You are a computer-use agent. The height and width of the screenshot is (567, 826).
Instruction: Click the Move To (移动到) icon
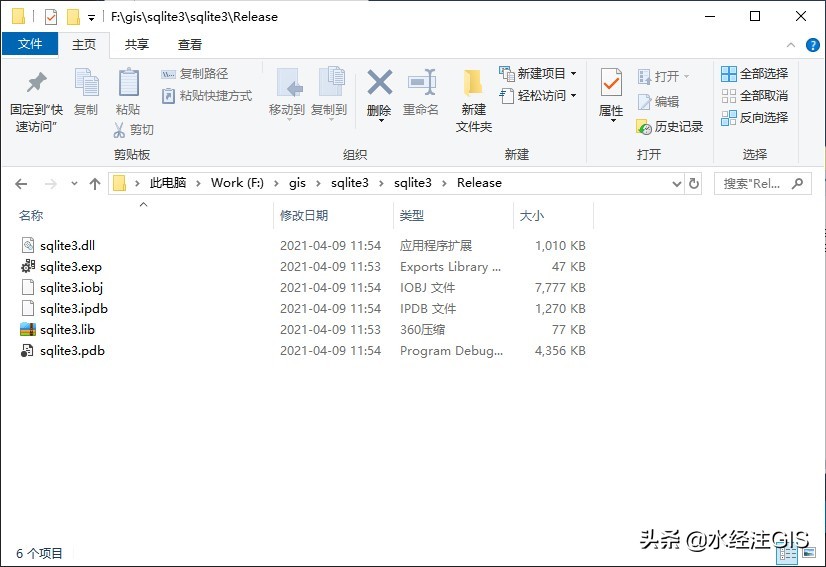click(289, 83)
